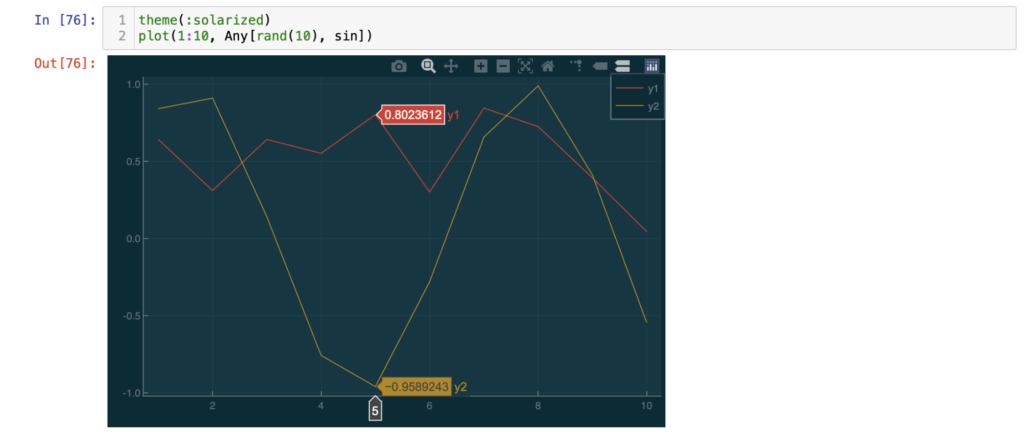Toggle y1 series in the legend
Screen dimensions: 1024x442
(x=637, y=88)
